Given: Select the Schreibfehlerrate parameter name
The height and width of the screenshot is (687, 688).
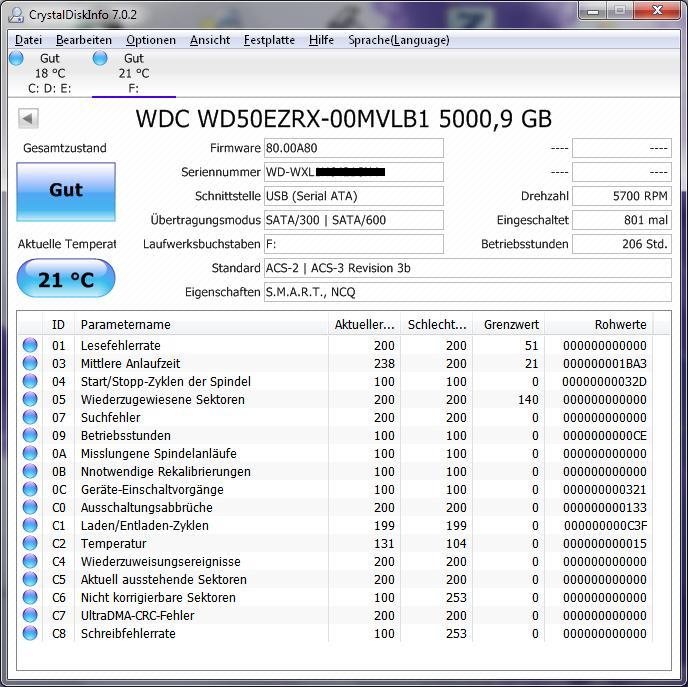Looking at the screenshot, I should tap(128, 633).
